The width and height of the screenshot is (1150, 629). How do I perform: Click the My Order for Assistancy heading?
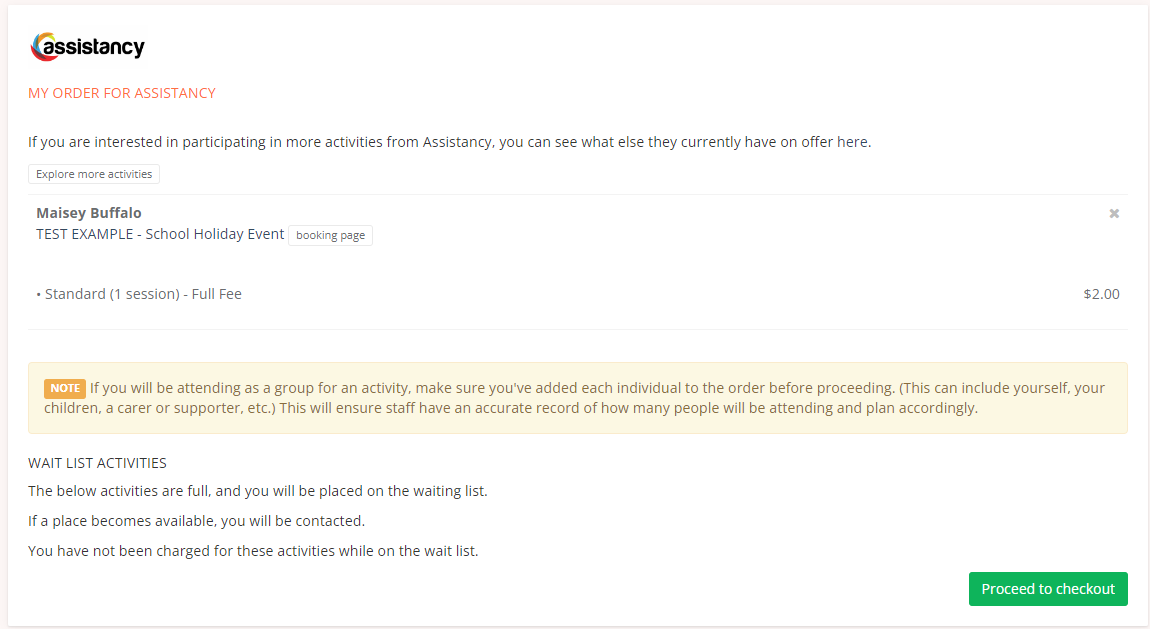122,93
